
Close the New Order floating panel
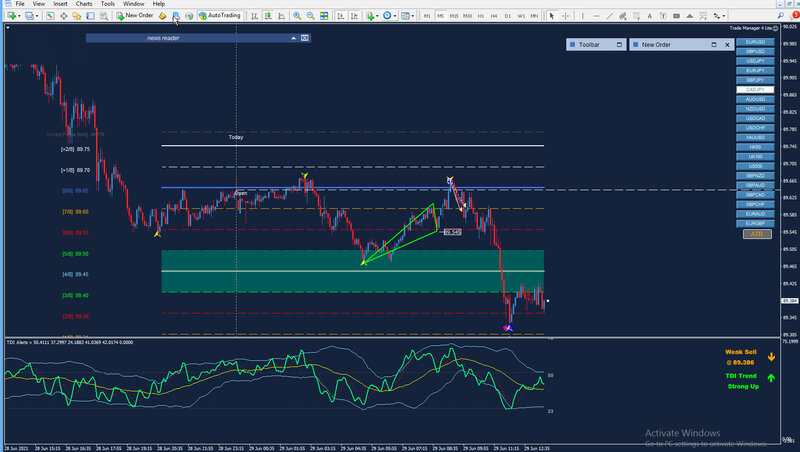click(x=726, y=45)
